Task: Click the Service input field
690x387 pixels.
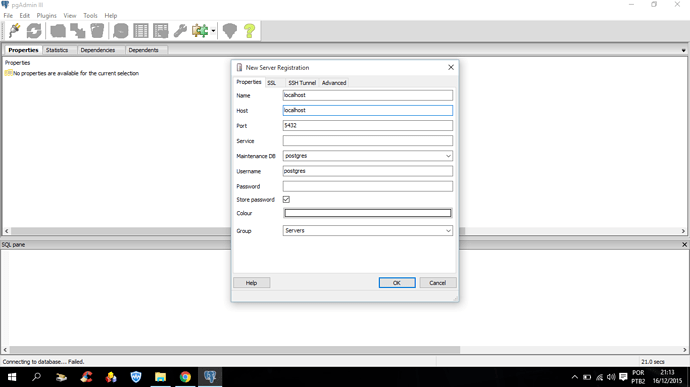Action: (367, 141)
